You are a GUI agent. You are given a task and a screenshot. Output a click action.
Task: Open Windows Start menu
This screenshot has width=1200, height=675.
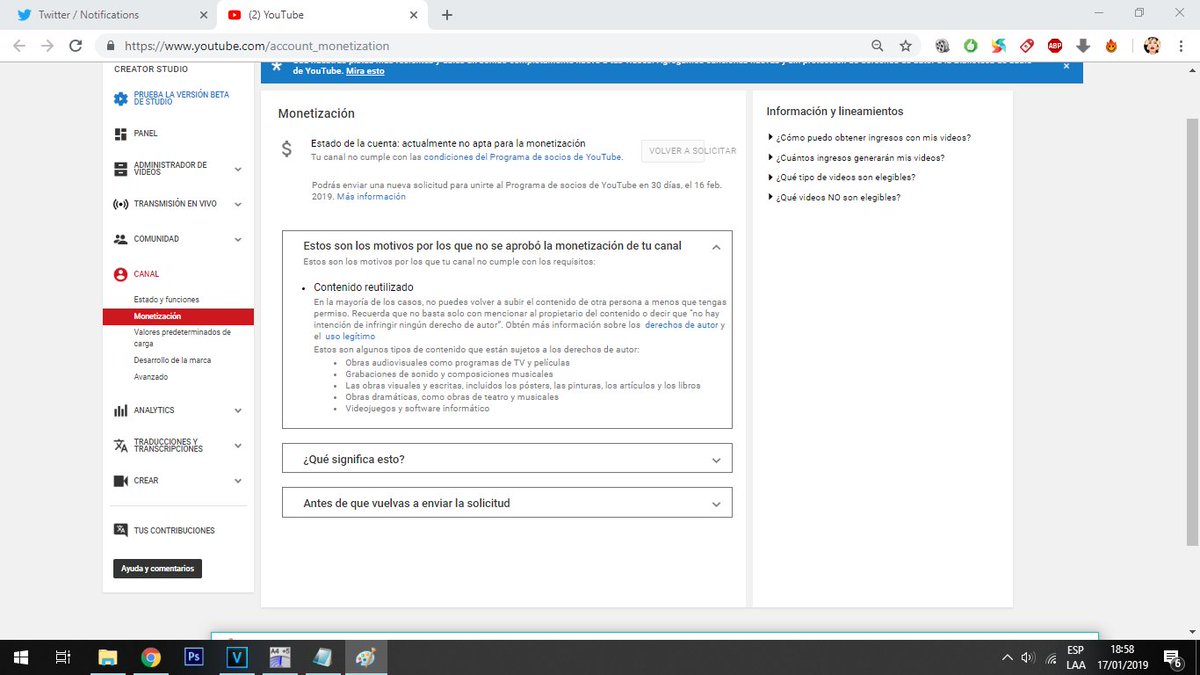click(20, 657)
